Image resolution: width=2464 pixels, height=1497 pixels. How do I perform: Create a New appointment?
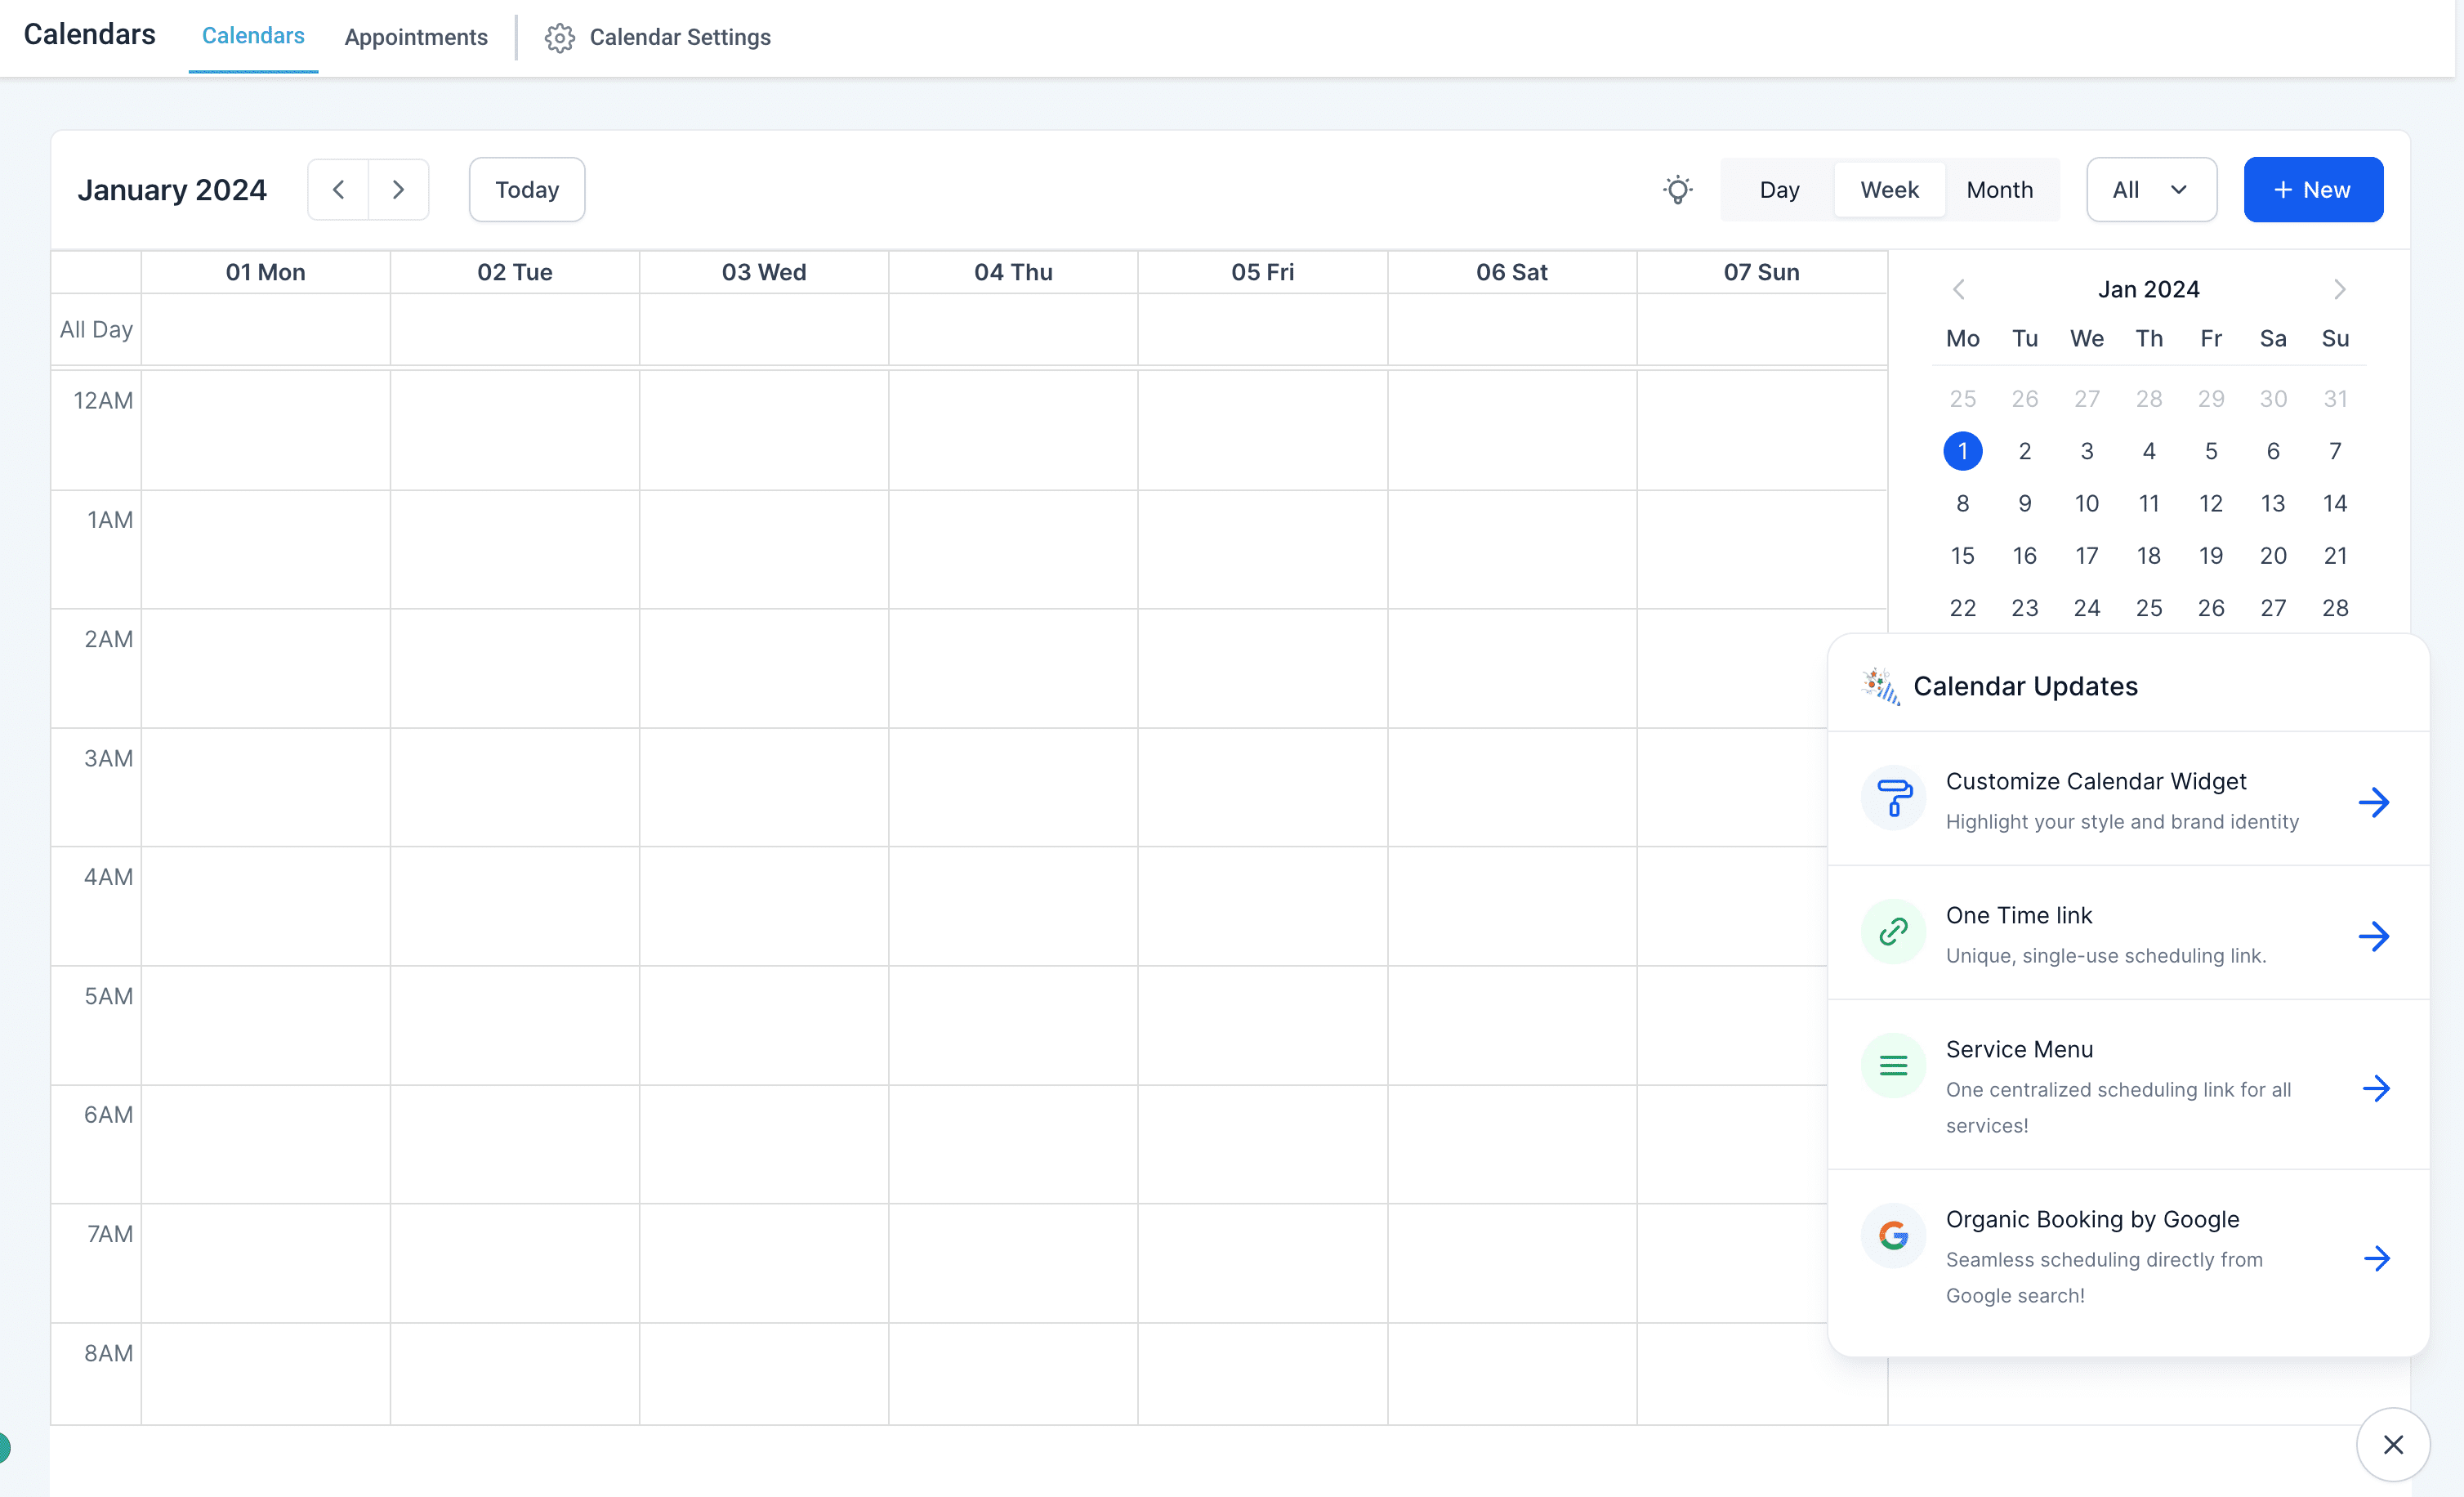[2312, 189]
